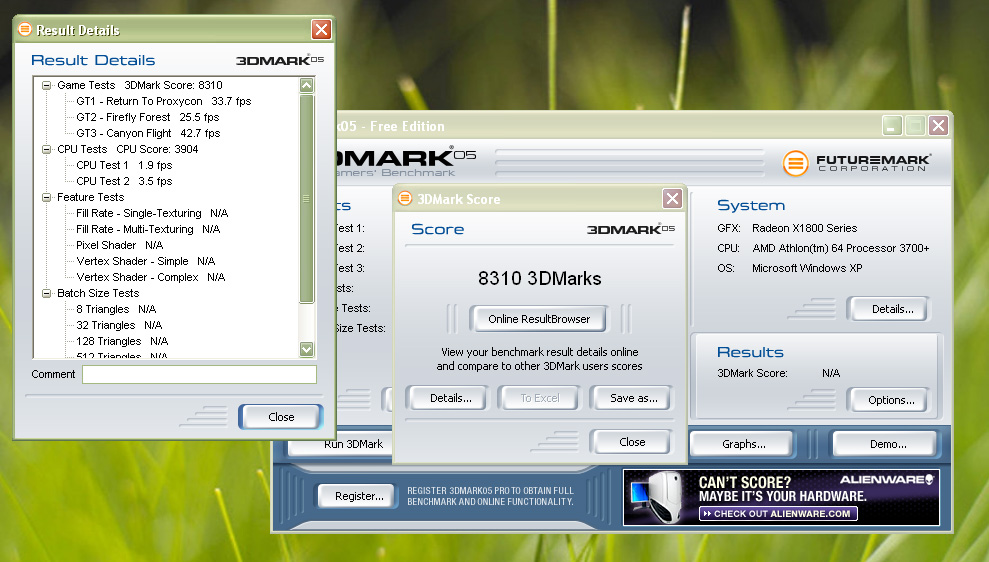
Task: Click the Futuremark orange logo icon
Action: (x=795, y=163)
